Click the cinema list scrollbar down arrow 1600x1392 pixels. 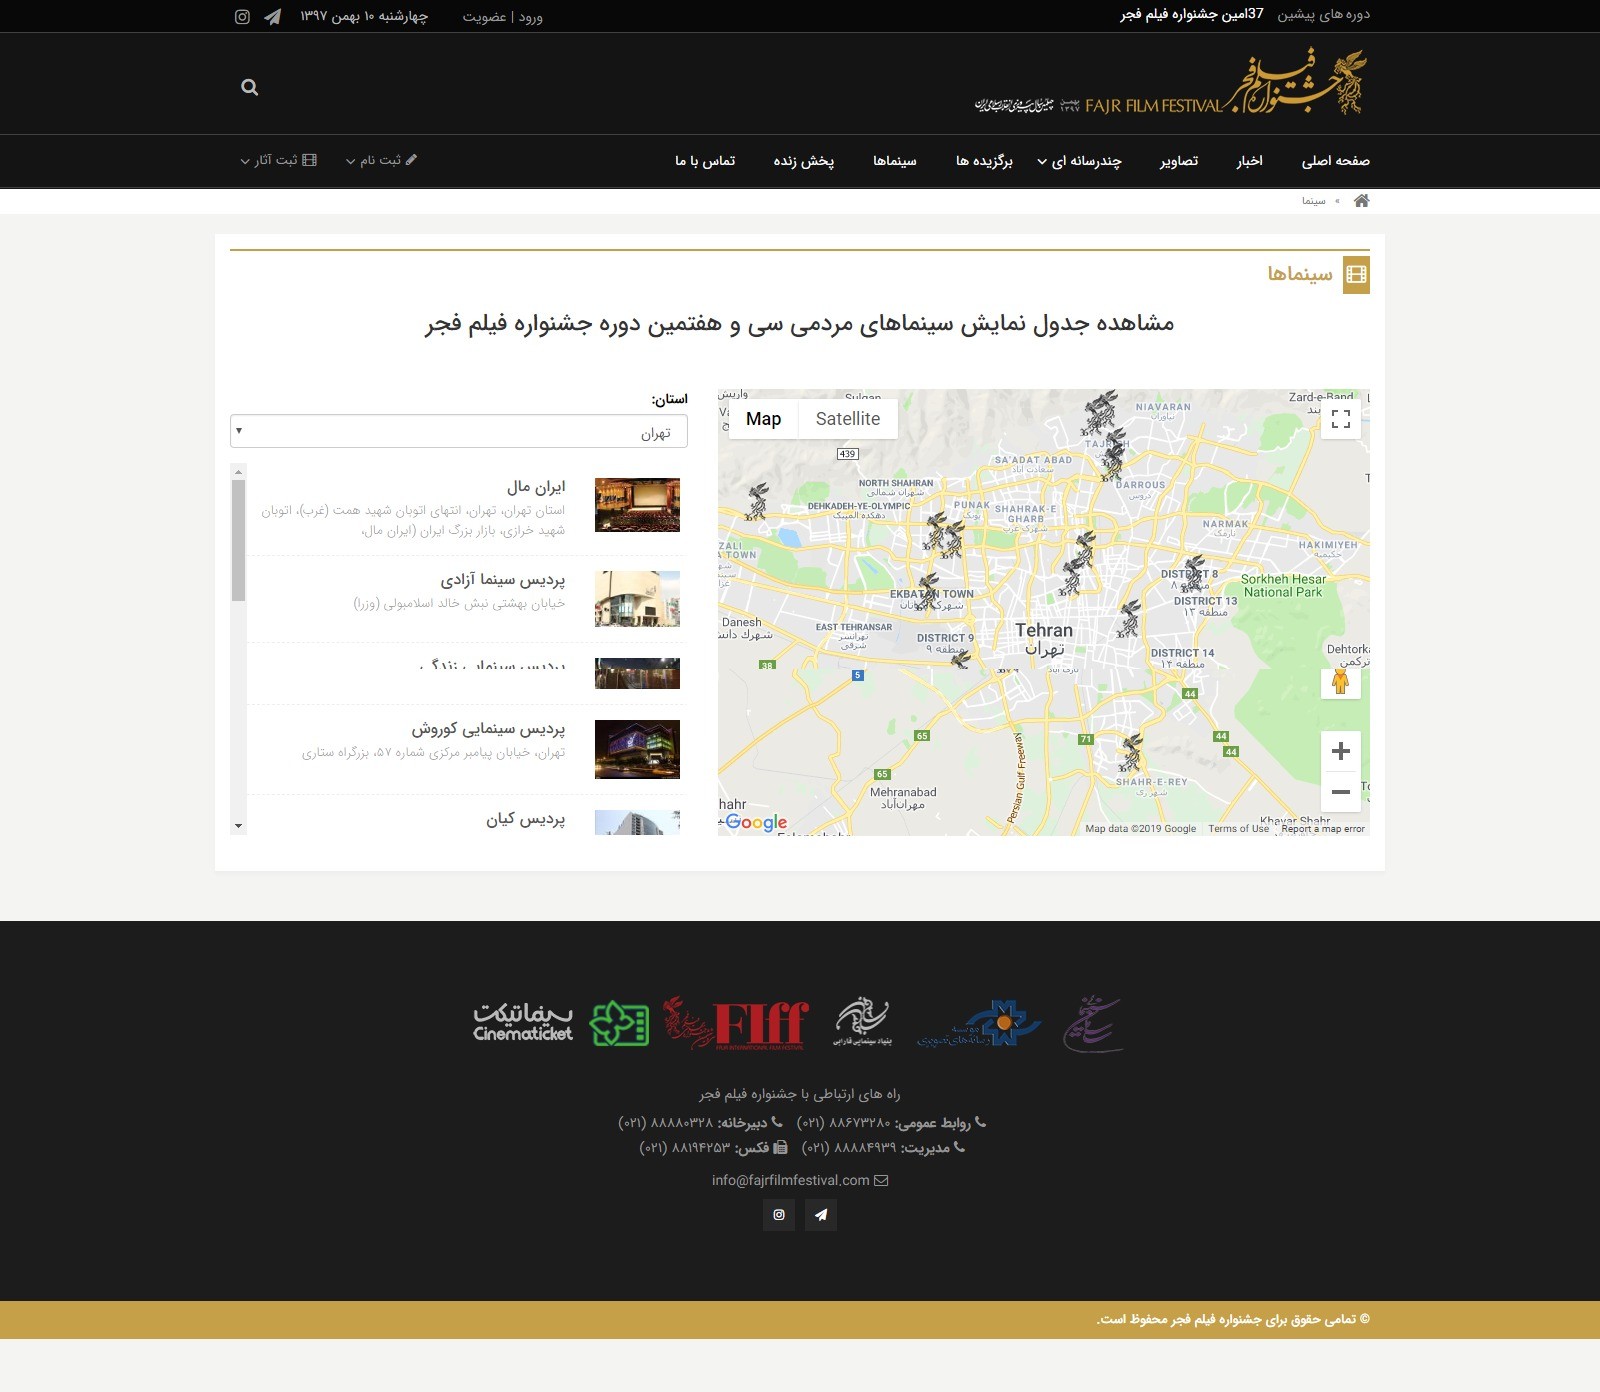(x=238, y=826)
